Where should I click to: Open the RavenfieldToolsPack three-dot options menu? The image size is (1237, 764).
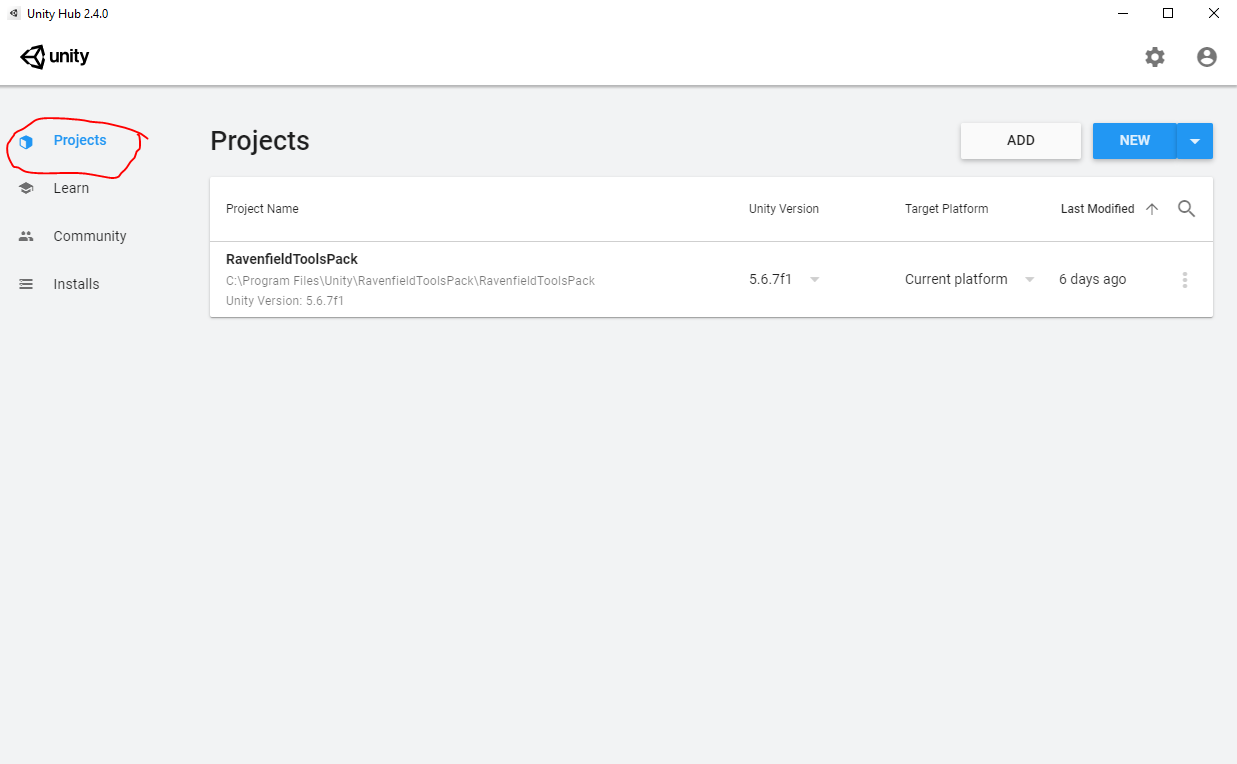[x=1185, y=280]
